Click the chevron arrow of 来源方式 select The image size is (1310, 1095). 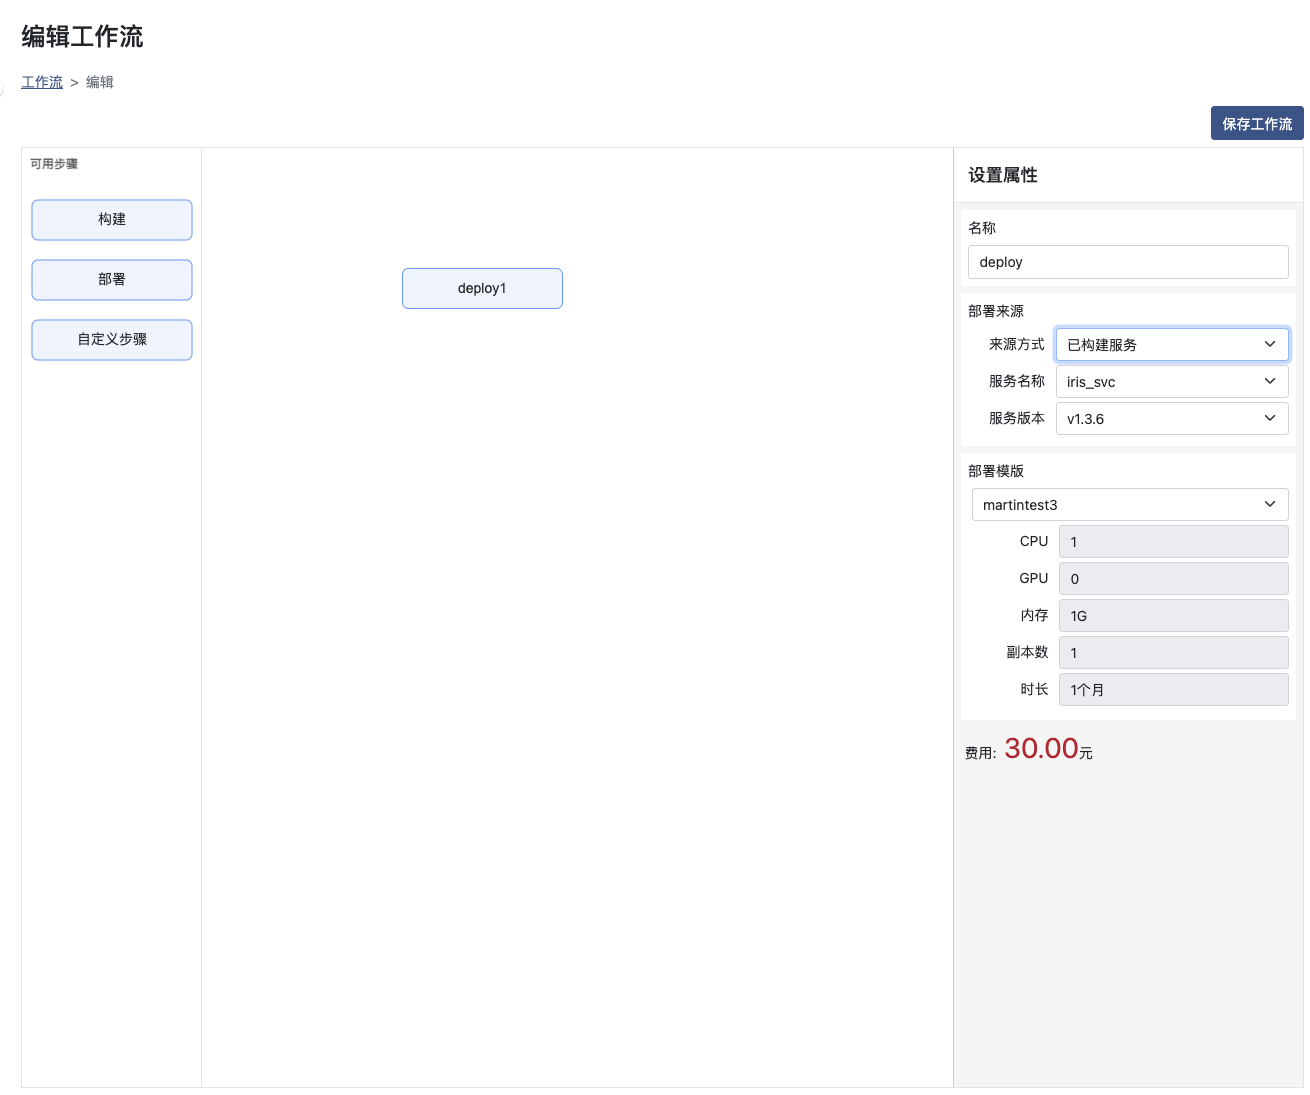coord(1270,344)
